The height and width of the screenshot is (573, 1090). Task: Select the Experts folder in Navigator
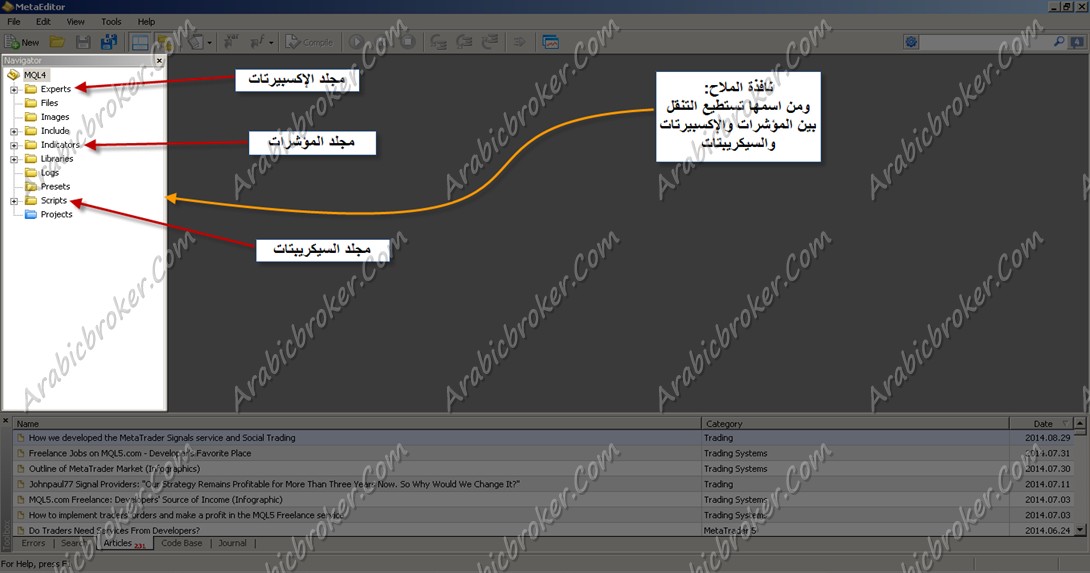pos(55,89)
